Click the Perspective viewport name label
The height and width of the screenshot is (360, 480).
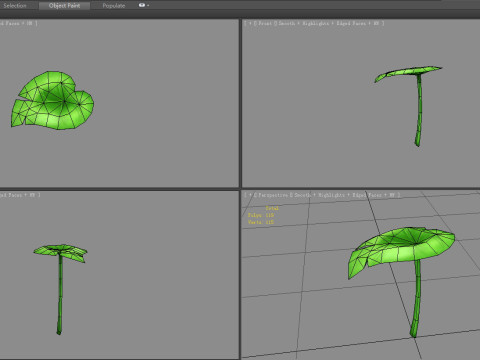point(272,195)
